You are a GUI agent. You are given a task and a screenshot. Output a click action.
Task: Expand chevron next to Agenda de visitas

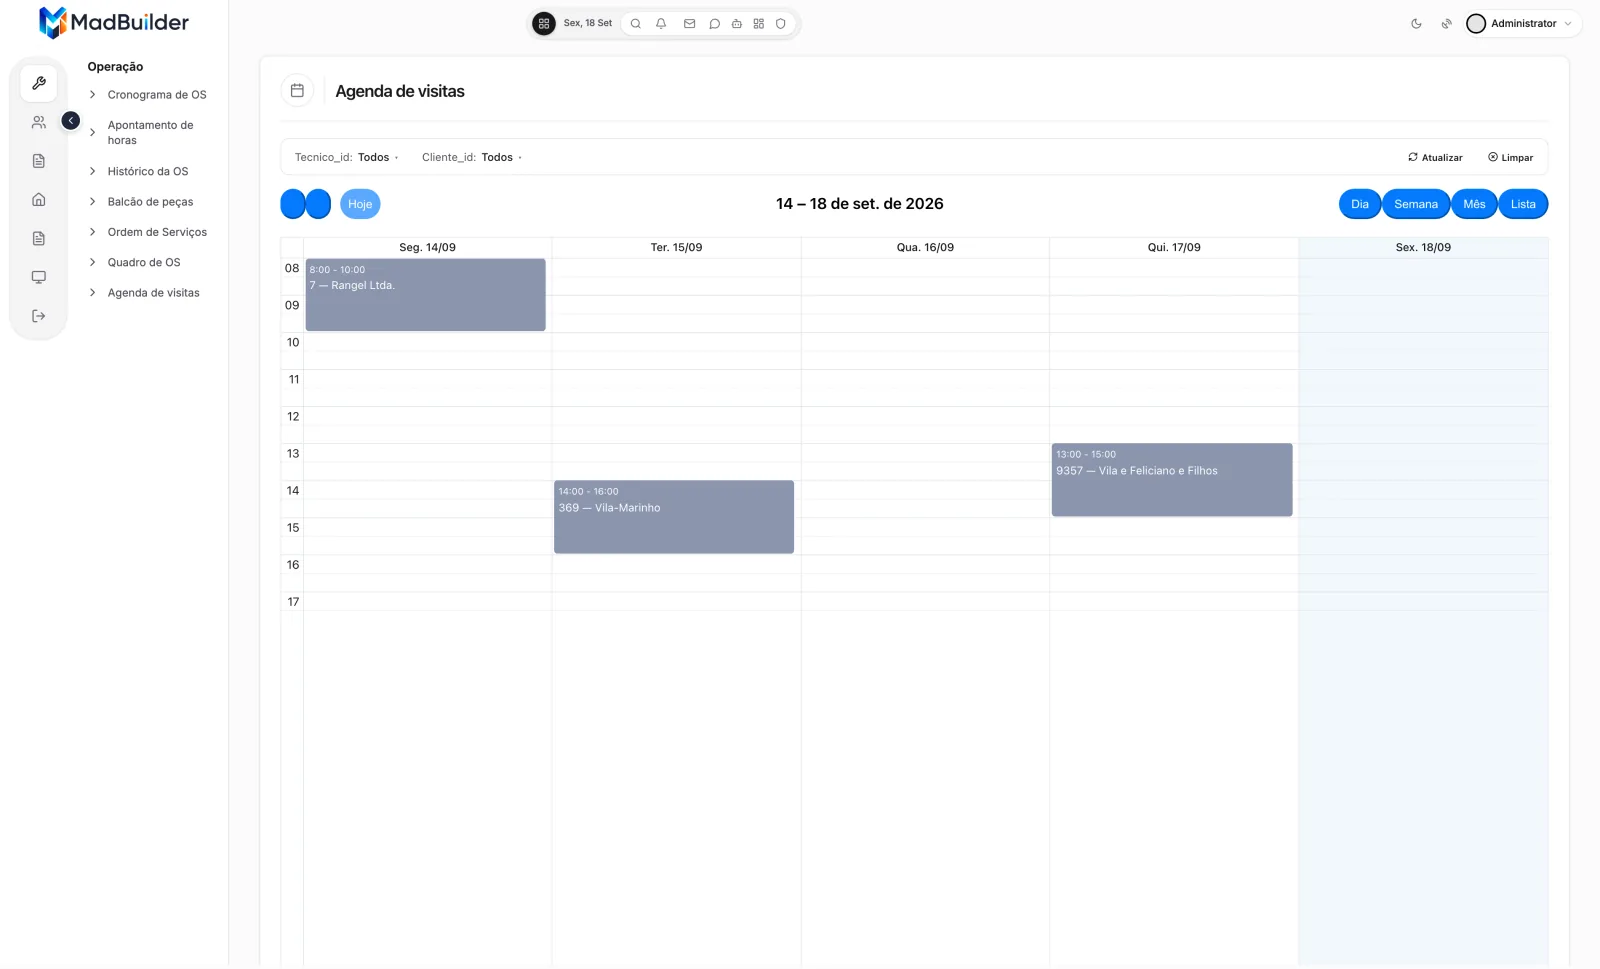[92, 292]
